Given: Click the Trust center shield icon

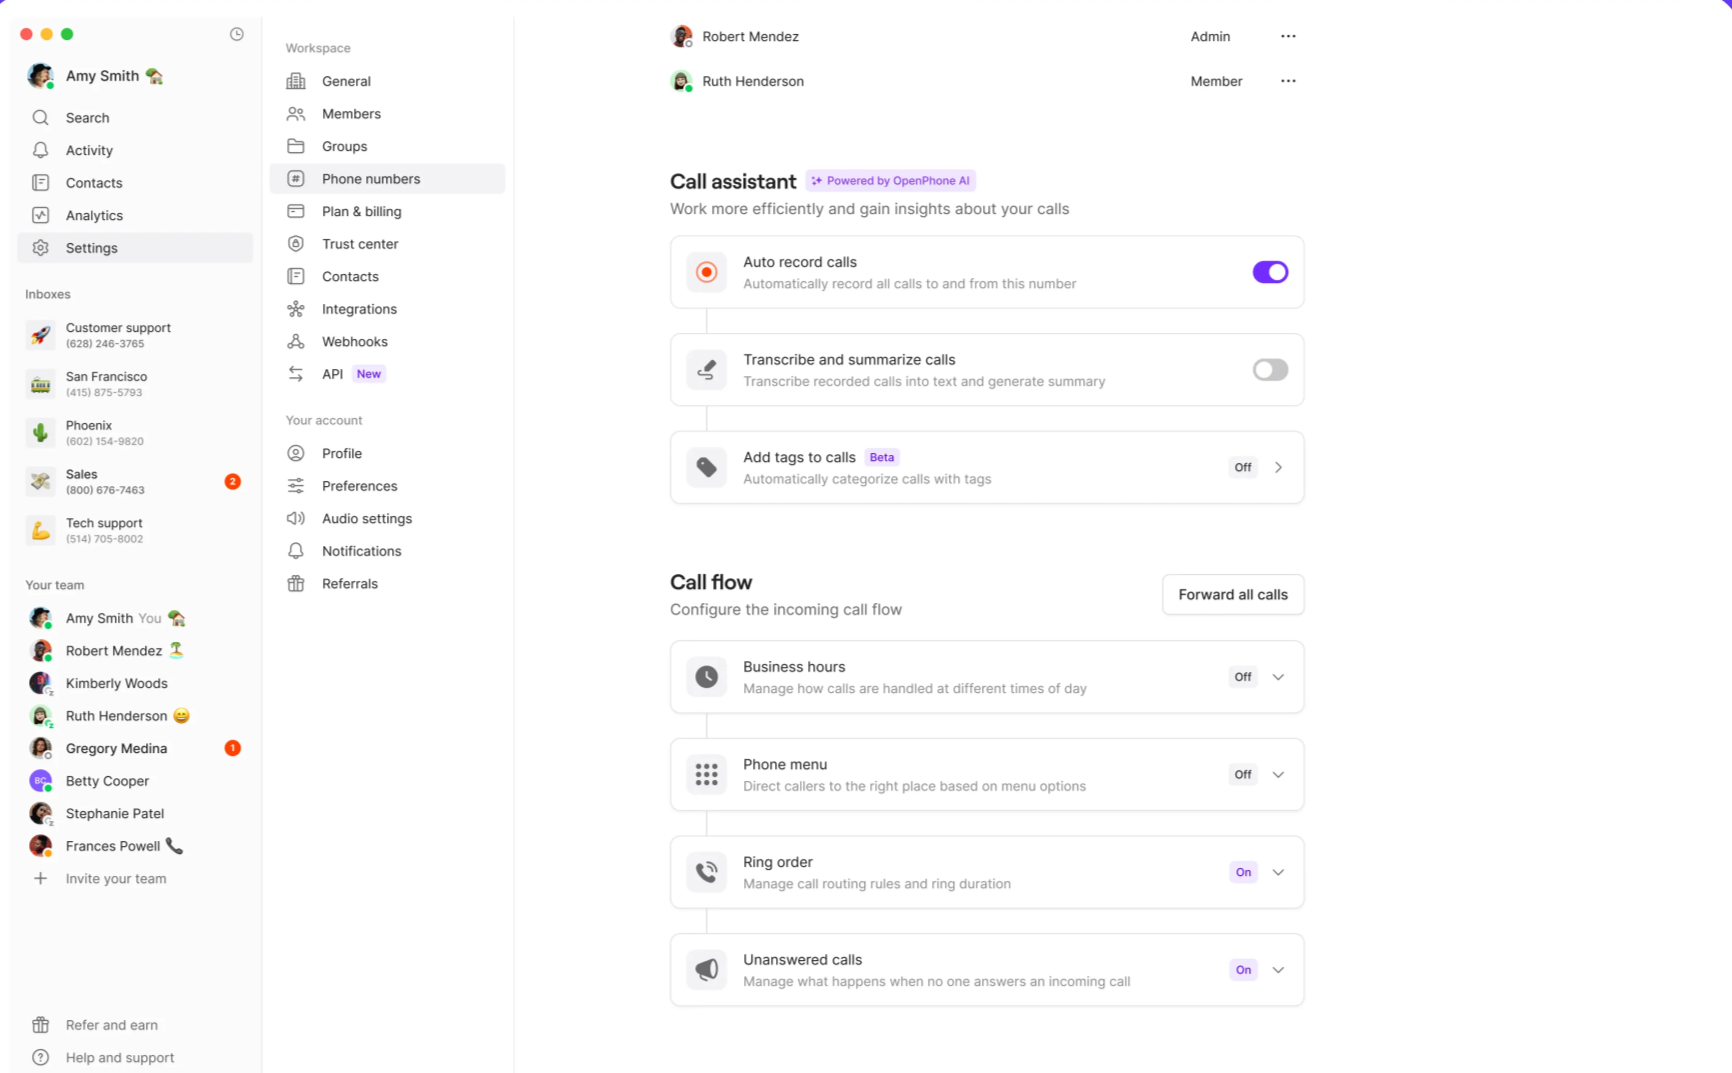Looking at the screenshot, I should click(296, 244).
